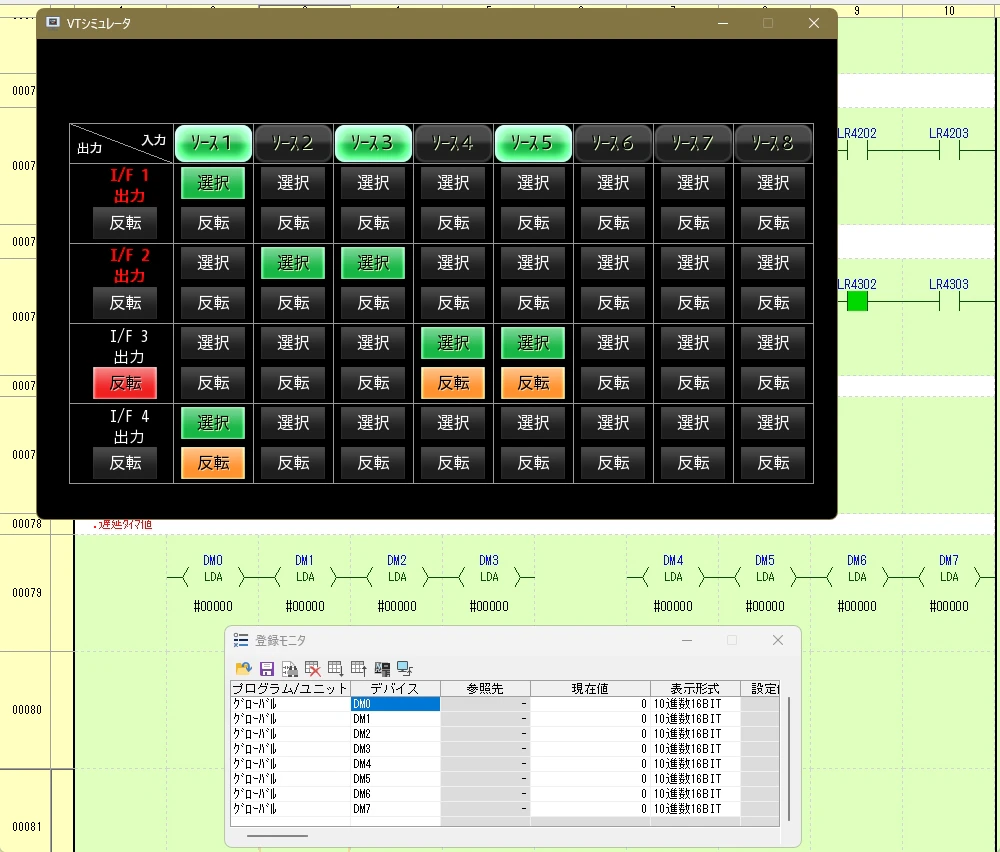The height and width of the screenshot is (852, 1000).
Task: Click current value 0 in DM2 row
Action: [590, 733]
